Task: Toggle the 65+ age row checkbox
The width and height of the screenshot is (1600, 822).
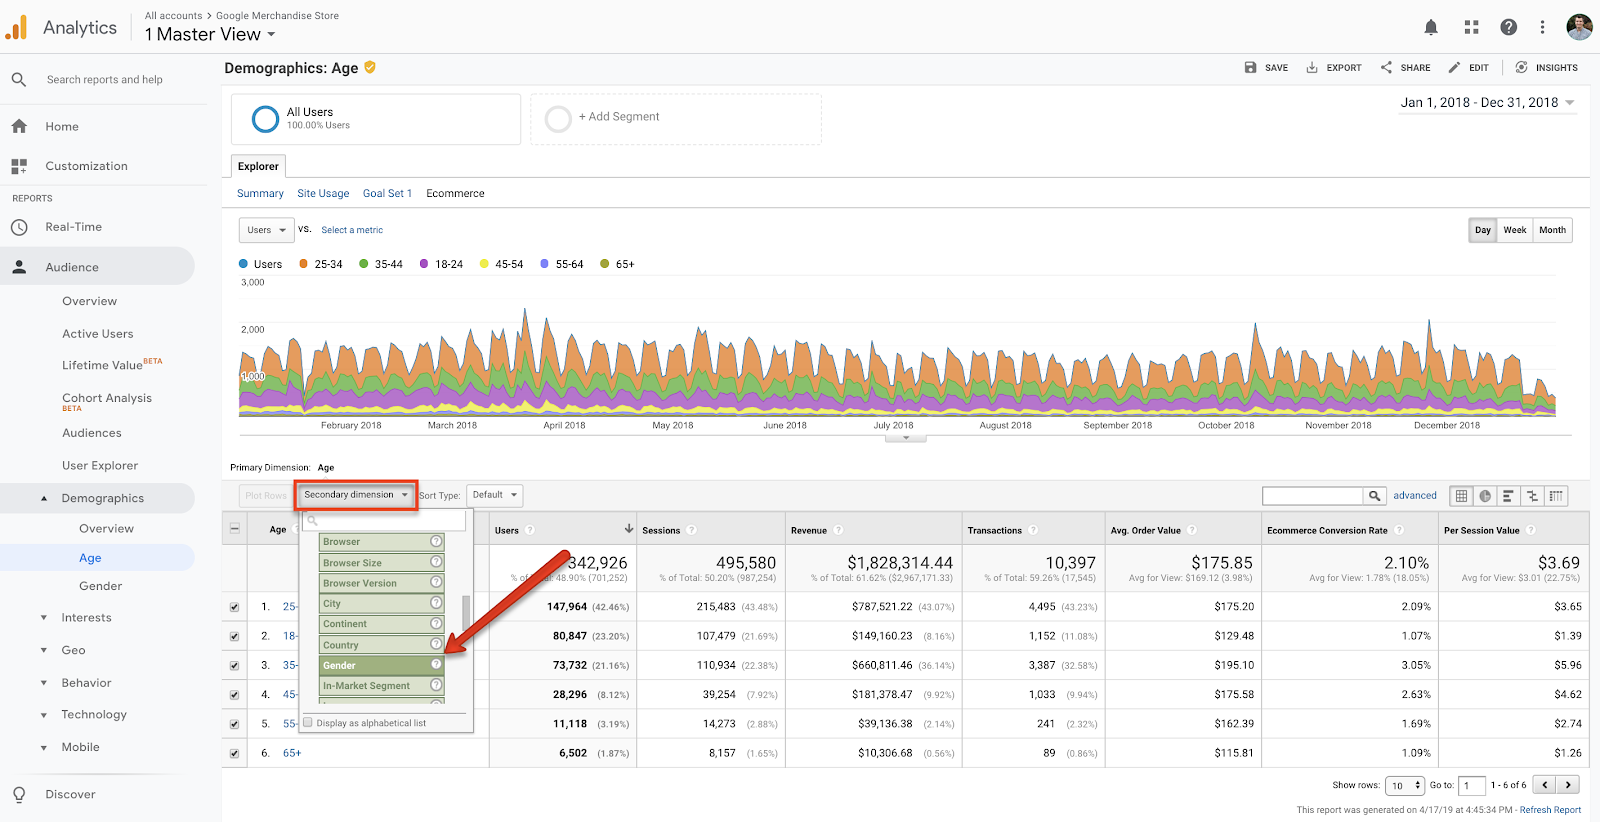Action: 234,753
